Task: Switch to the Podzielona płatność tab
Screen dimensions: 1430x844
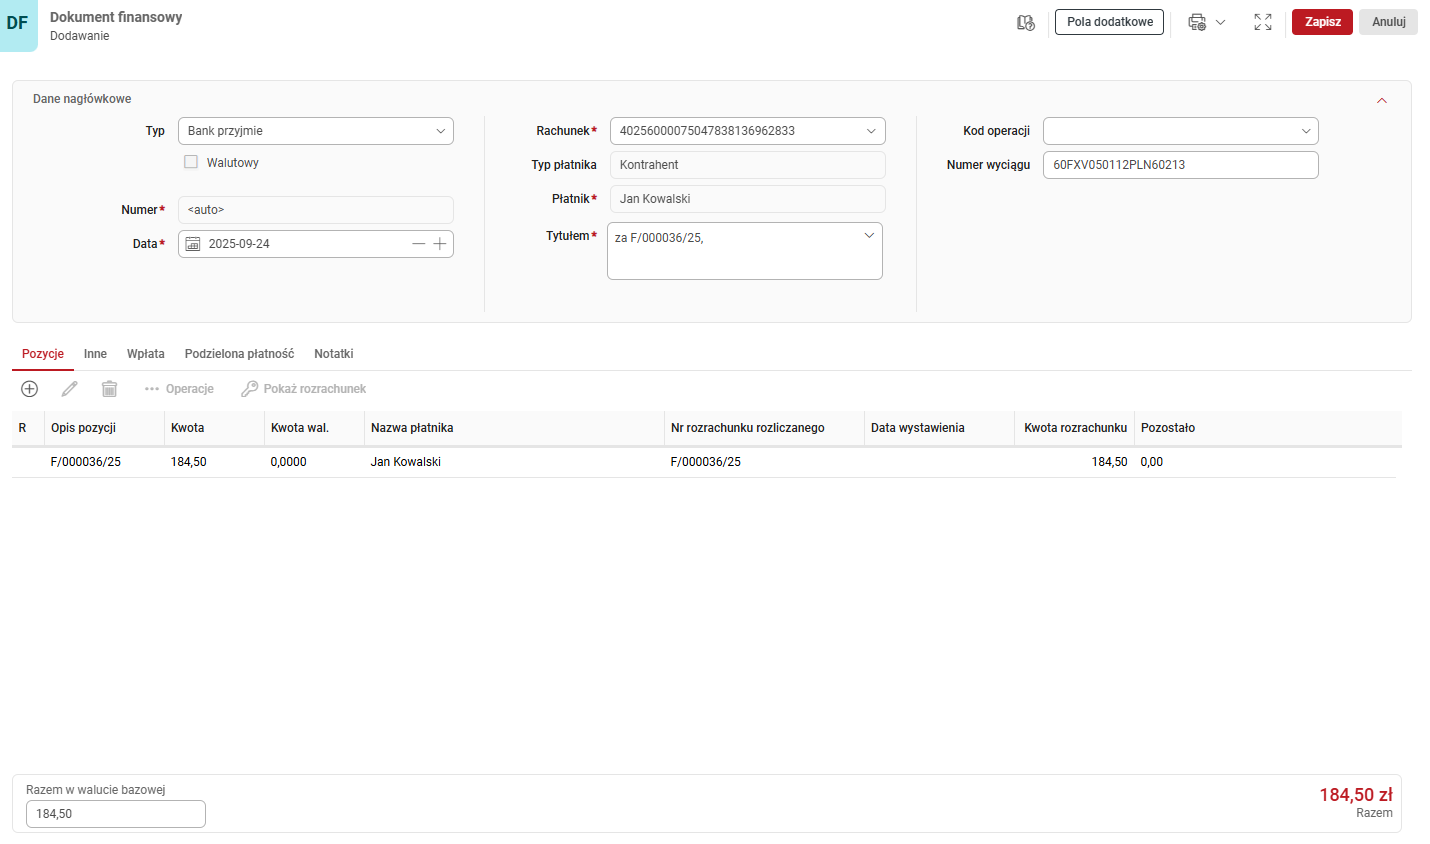Action: click(239, 353)
